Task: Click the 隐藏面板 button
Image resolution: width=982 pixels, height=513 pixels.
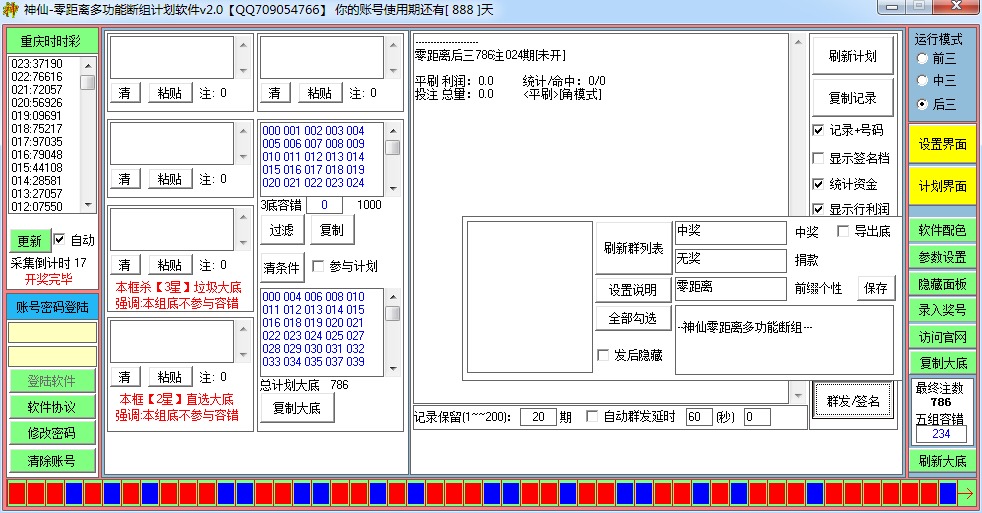Action: (942, 283)
